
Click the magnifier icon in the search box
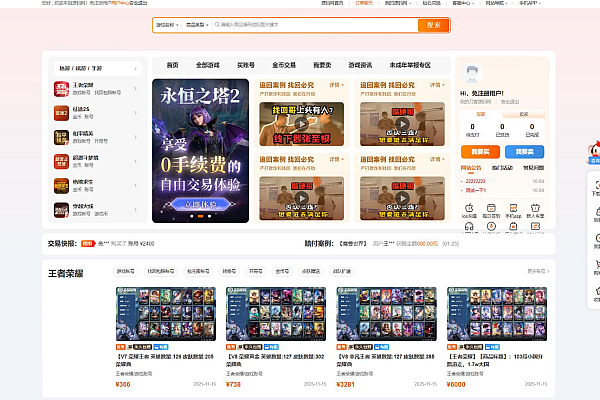coord(217,25)
